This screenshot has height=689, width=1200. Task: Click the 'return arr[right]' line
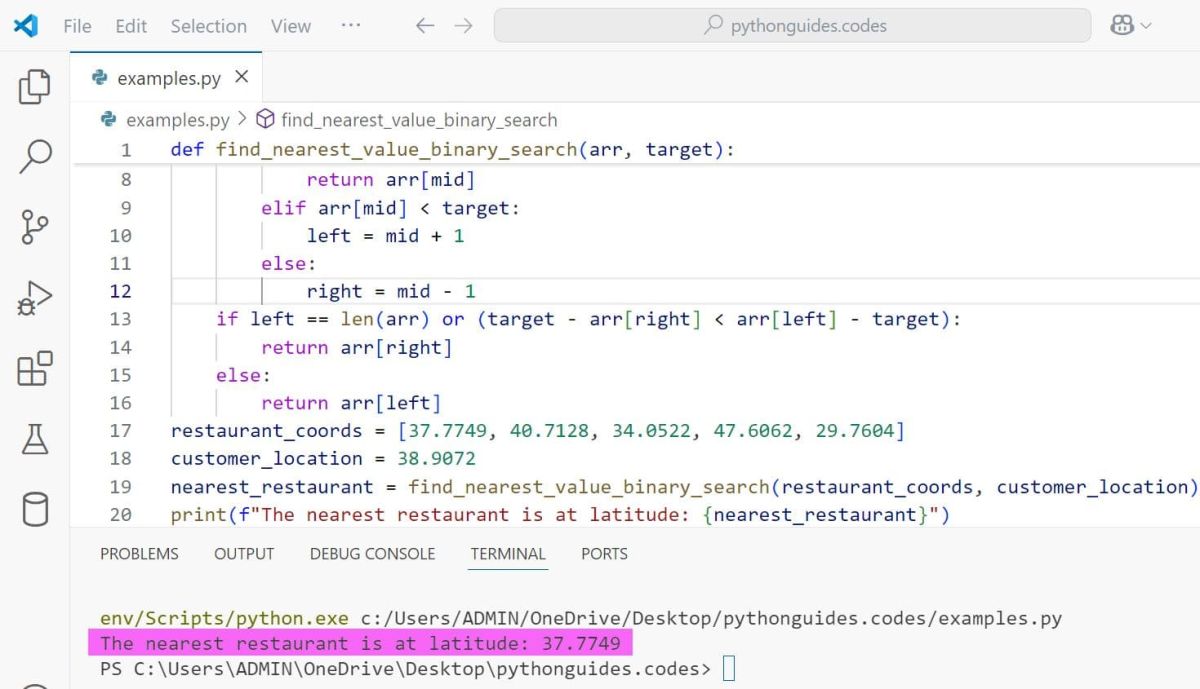coord(357,347)
